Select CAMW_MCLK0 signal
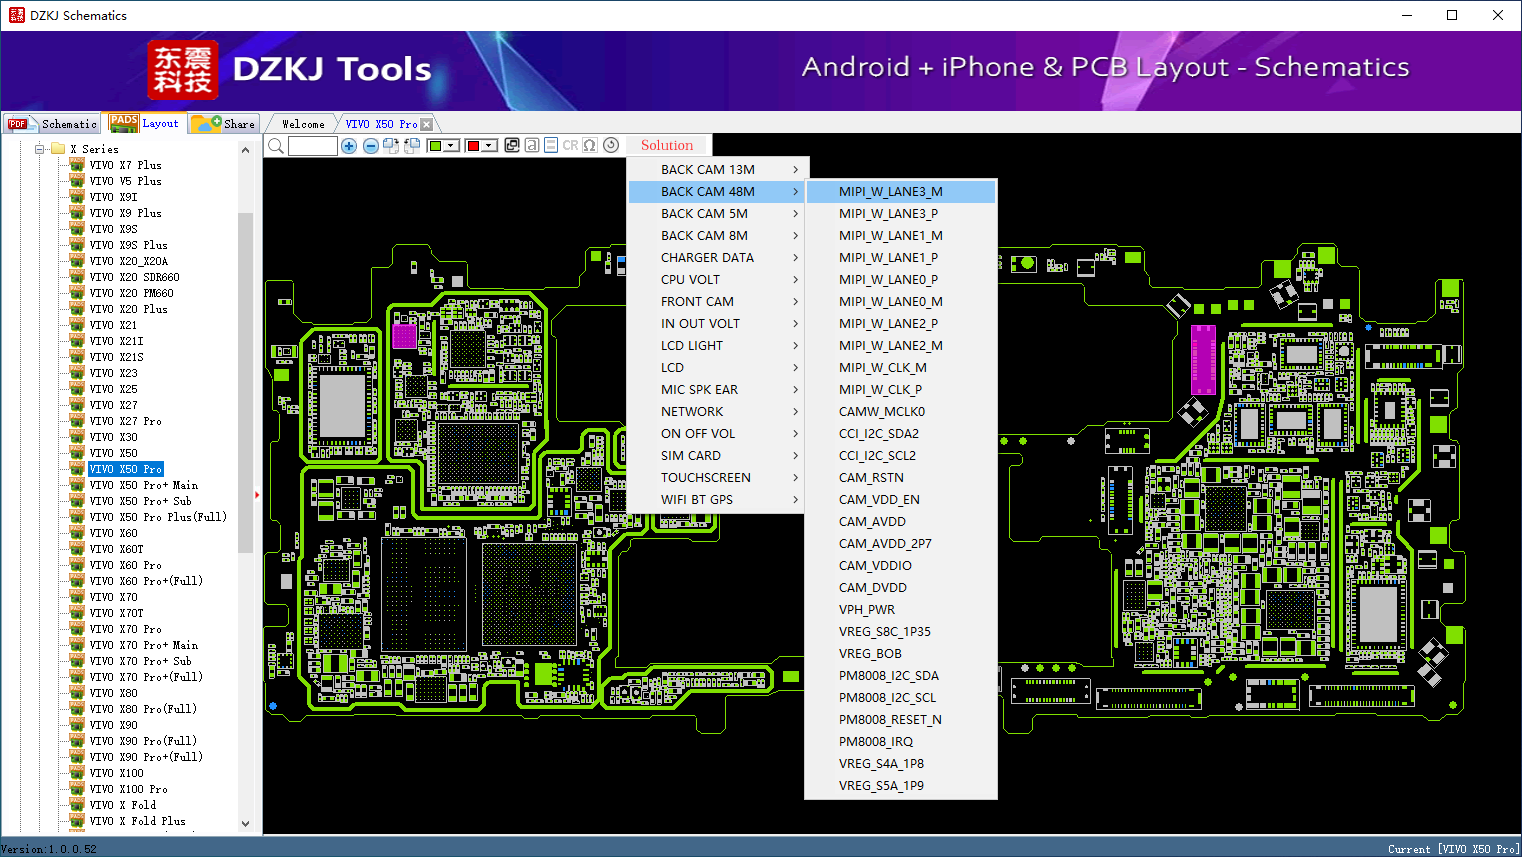The image size is (1522, 857). [x=901, y=412]
